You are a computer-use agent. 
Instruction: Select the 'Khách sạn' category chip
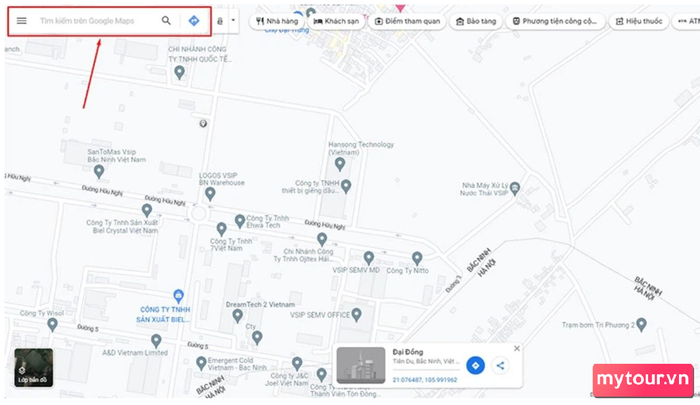pos(336,21)
